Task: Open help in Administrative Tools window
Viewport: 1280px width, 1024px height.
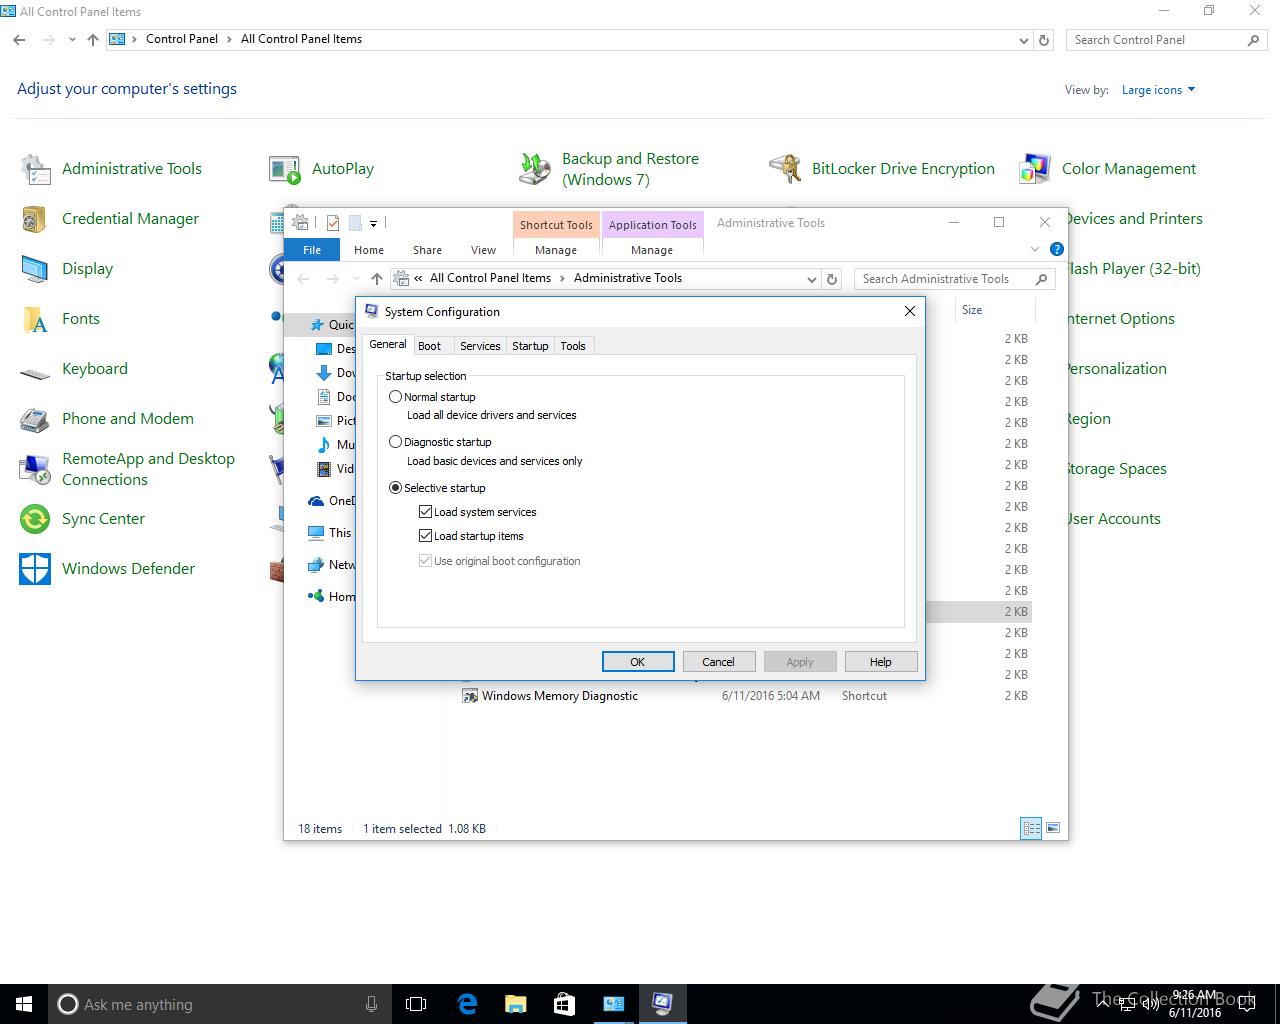Action: (1057, 249)
